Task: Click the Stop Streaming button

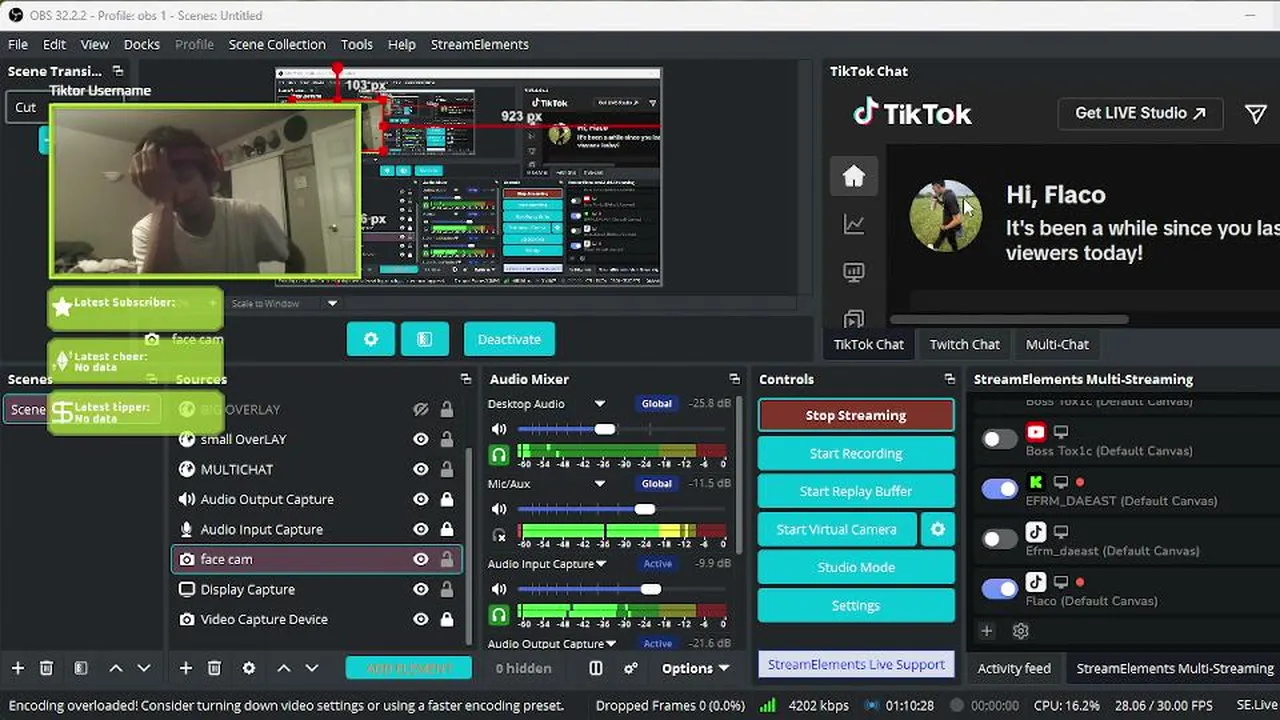Action: tap(856, 415)
